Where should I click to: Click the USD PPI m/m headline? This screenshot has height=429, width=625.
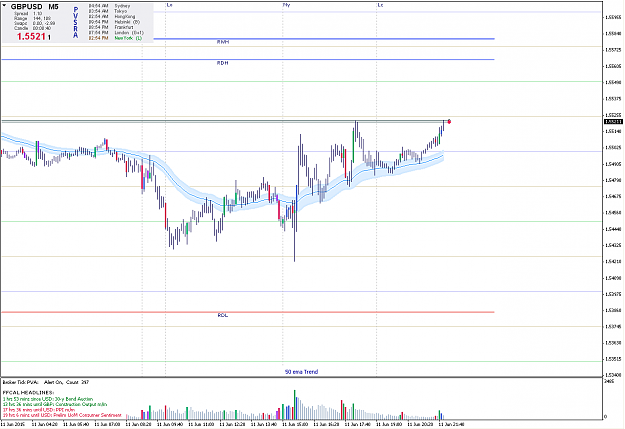[38, 409]
